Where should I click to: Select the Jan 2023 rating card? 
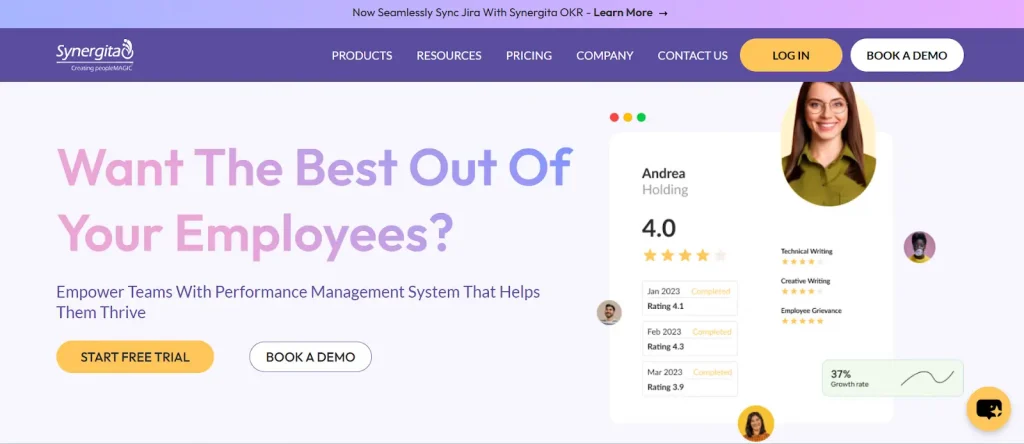pos(689,298)
